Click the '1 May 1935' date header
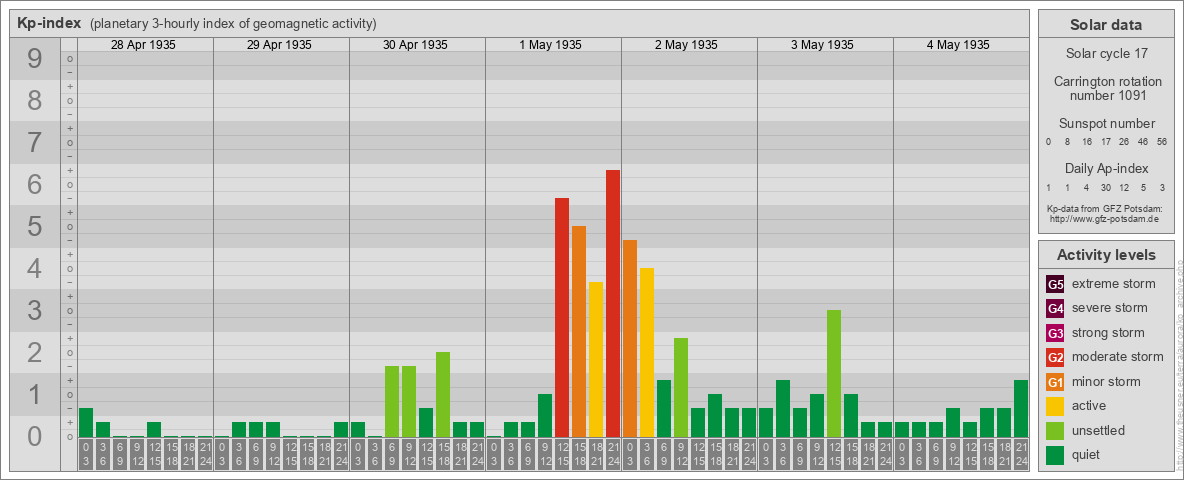The image size is (1184, 480). coord(550,45)
